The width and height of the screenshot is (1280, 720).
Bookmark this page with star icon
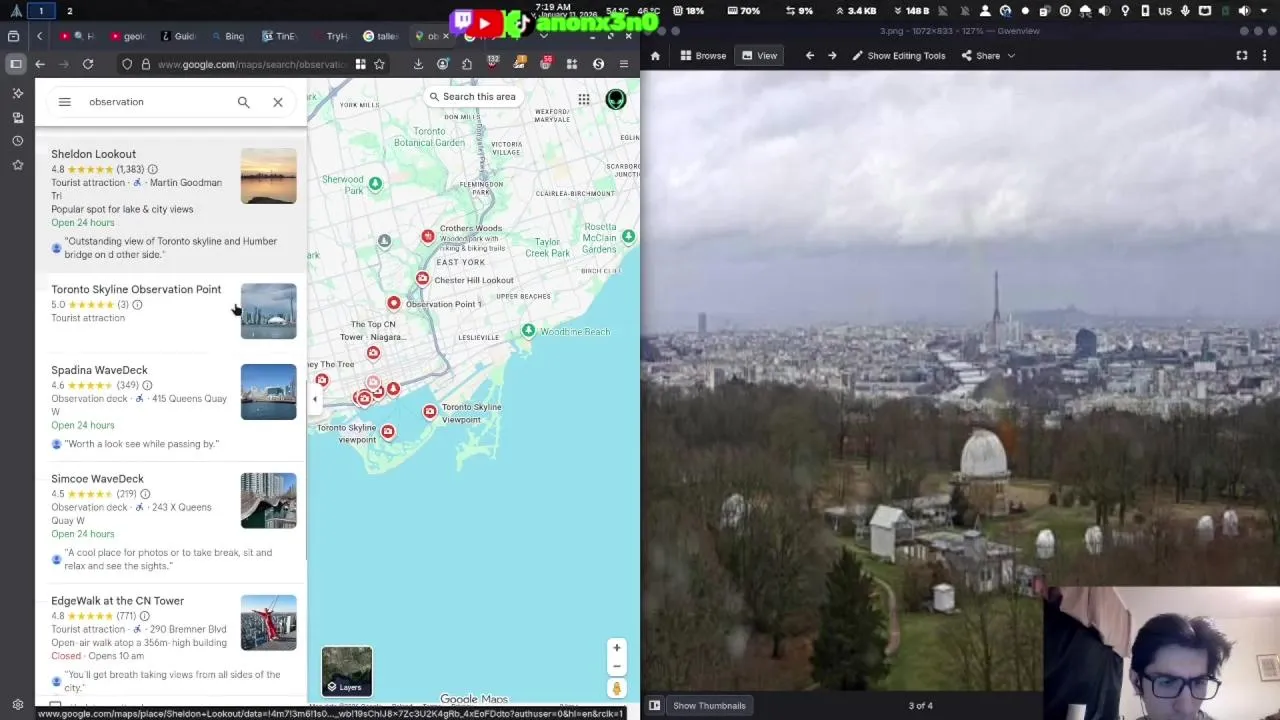(x=379, y=64)
